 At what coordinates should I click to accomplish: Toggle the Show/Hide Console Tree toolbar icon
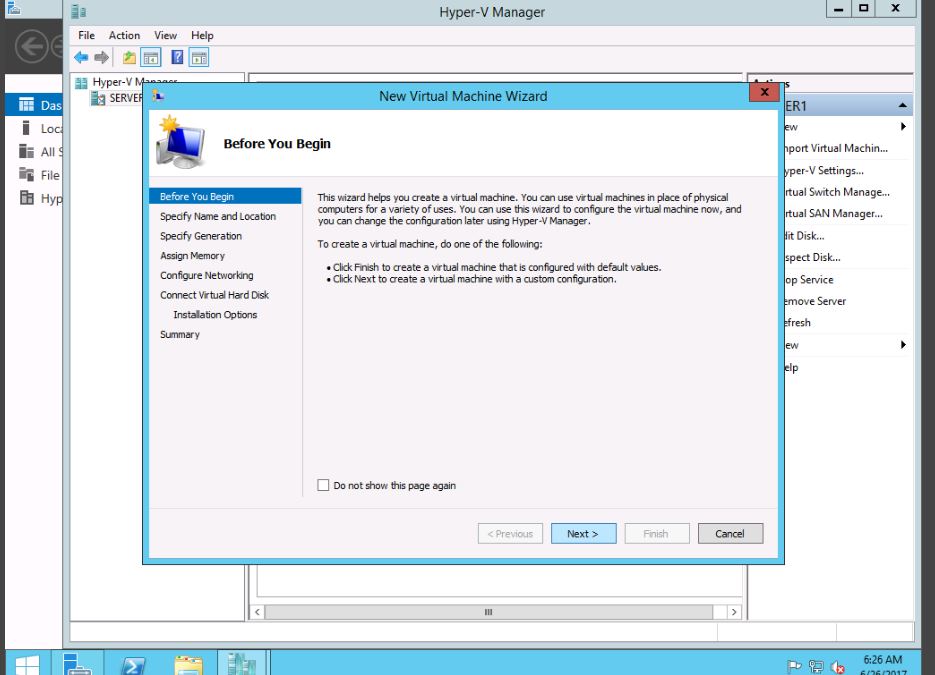151,58
